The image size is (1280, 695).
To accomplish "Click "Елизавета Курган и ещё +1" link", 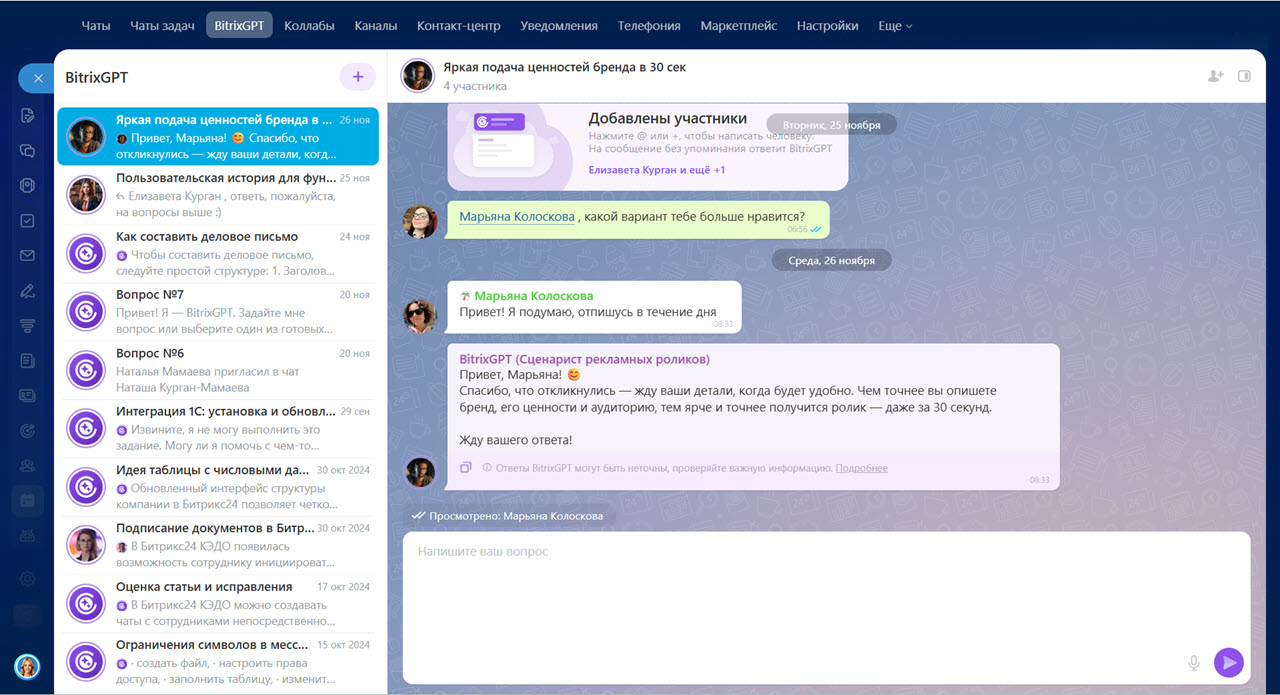I will (x=656, y=170).
